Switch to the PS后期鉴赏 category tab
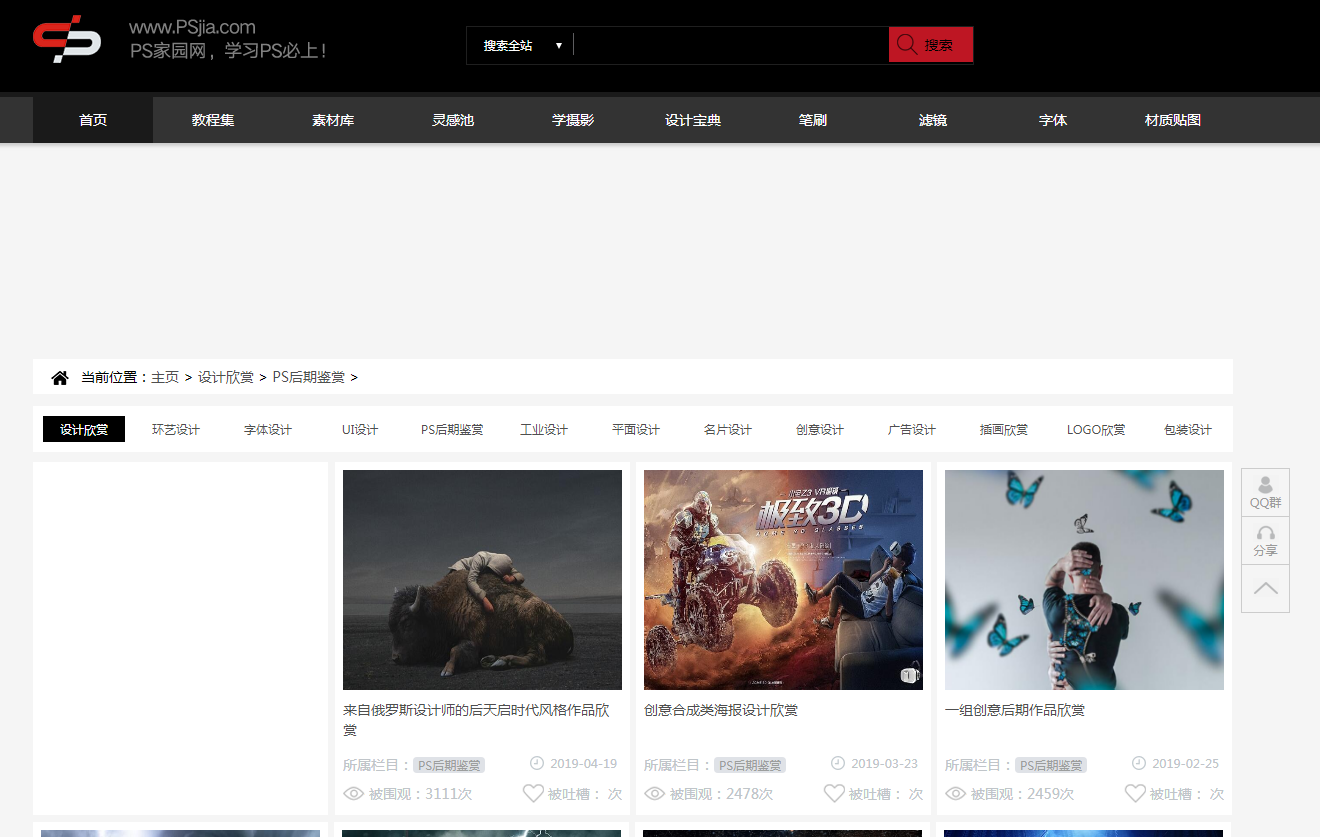Viewport: 1320px width, 837px height. pos(451,429)
